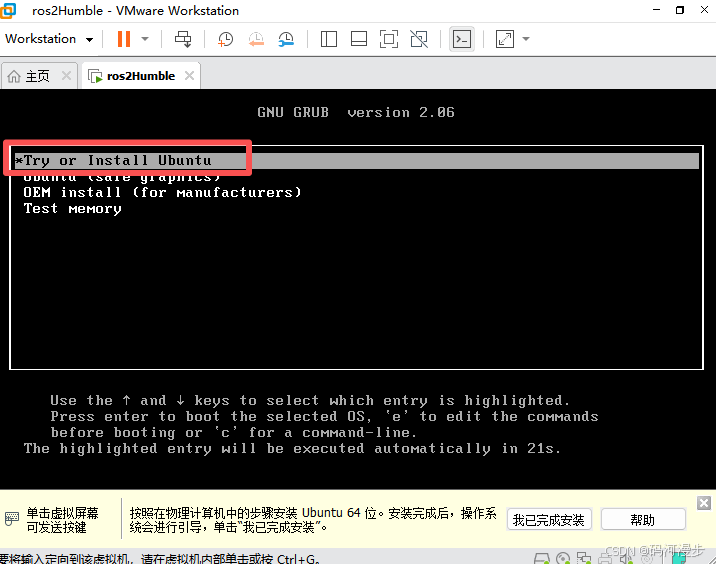The height and width of the screenshot is (564, 716).
Task: Toggle the console view button
Action: [462, 39]
